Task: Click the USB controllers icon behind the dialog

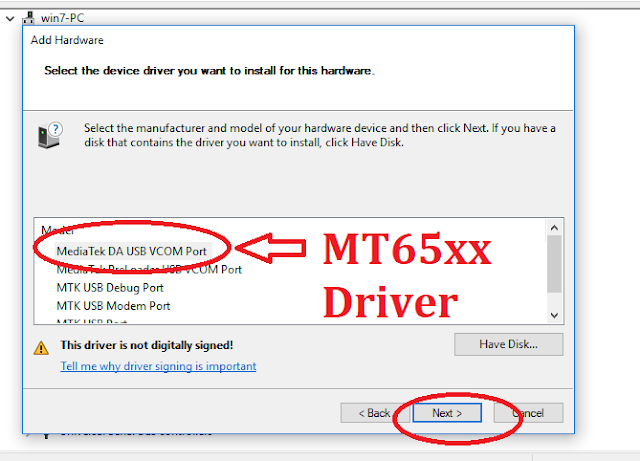Action: (46, 435)
